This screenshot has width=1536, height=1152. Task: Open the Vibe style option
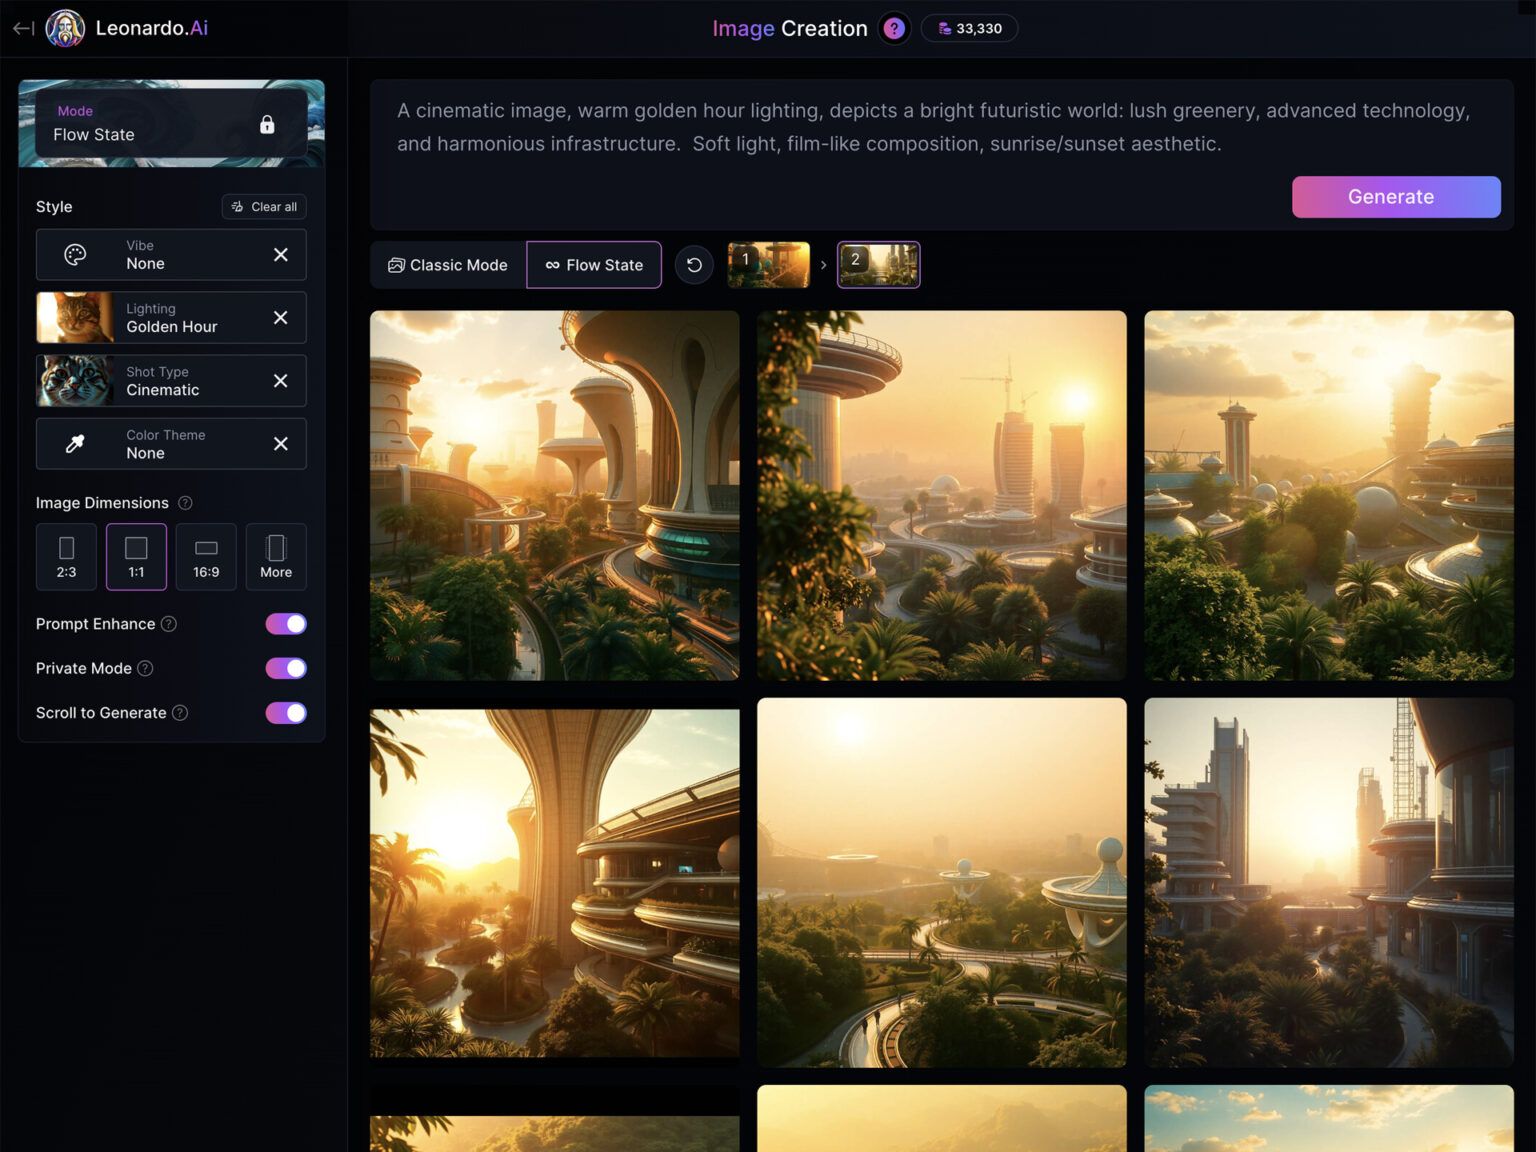(171, 255)
